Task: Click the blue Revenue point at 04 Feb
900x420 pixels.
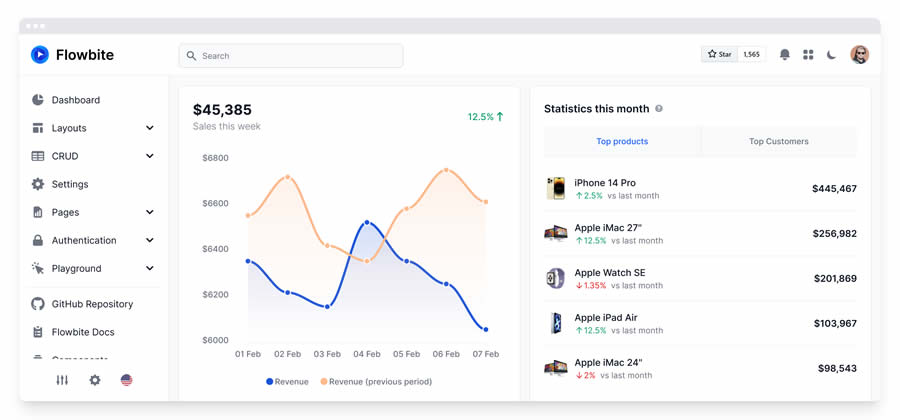Action: coord(367,222)
